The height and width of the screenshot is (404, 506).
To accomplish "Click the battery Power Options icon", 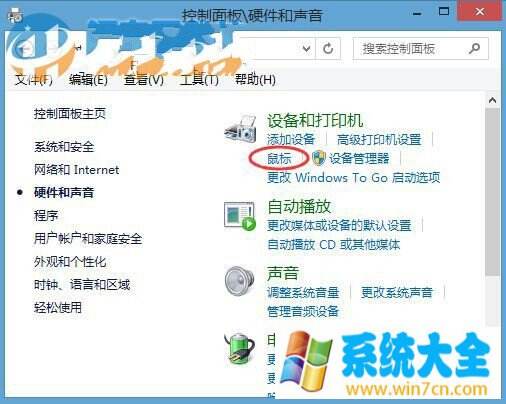I will pyautogui.click(x=240, y=349).
